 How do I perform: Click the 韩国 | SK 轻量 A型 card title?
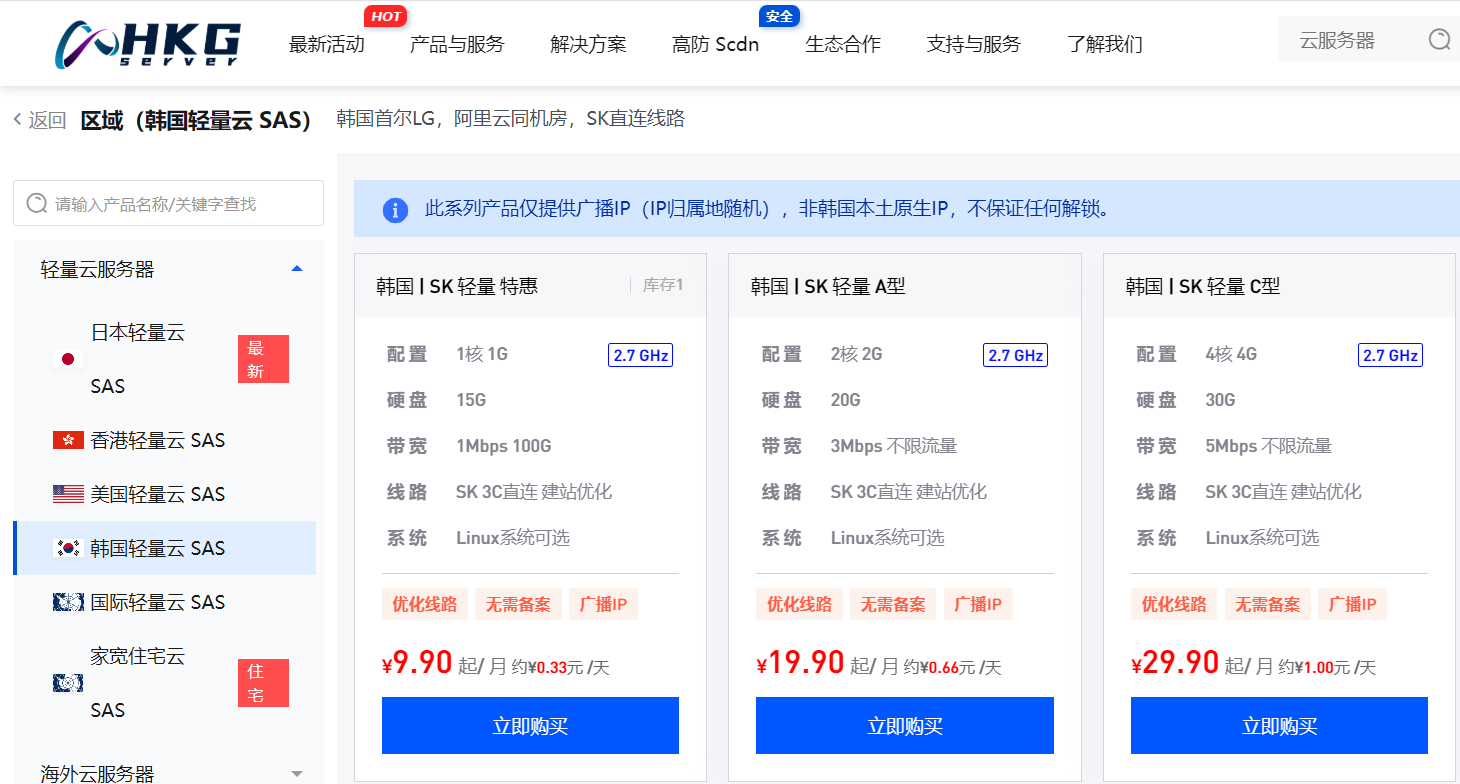pyautogui.click(x=828, y=286)
